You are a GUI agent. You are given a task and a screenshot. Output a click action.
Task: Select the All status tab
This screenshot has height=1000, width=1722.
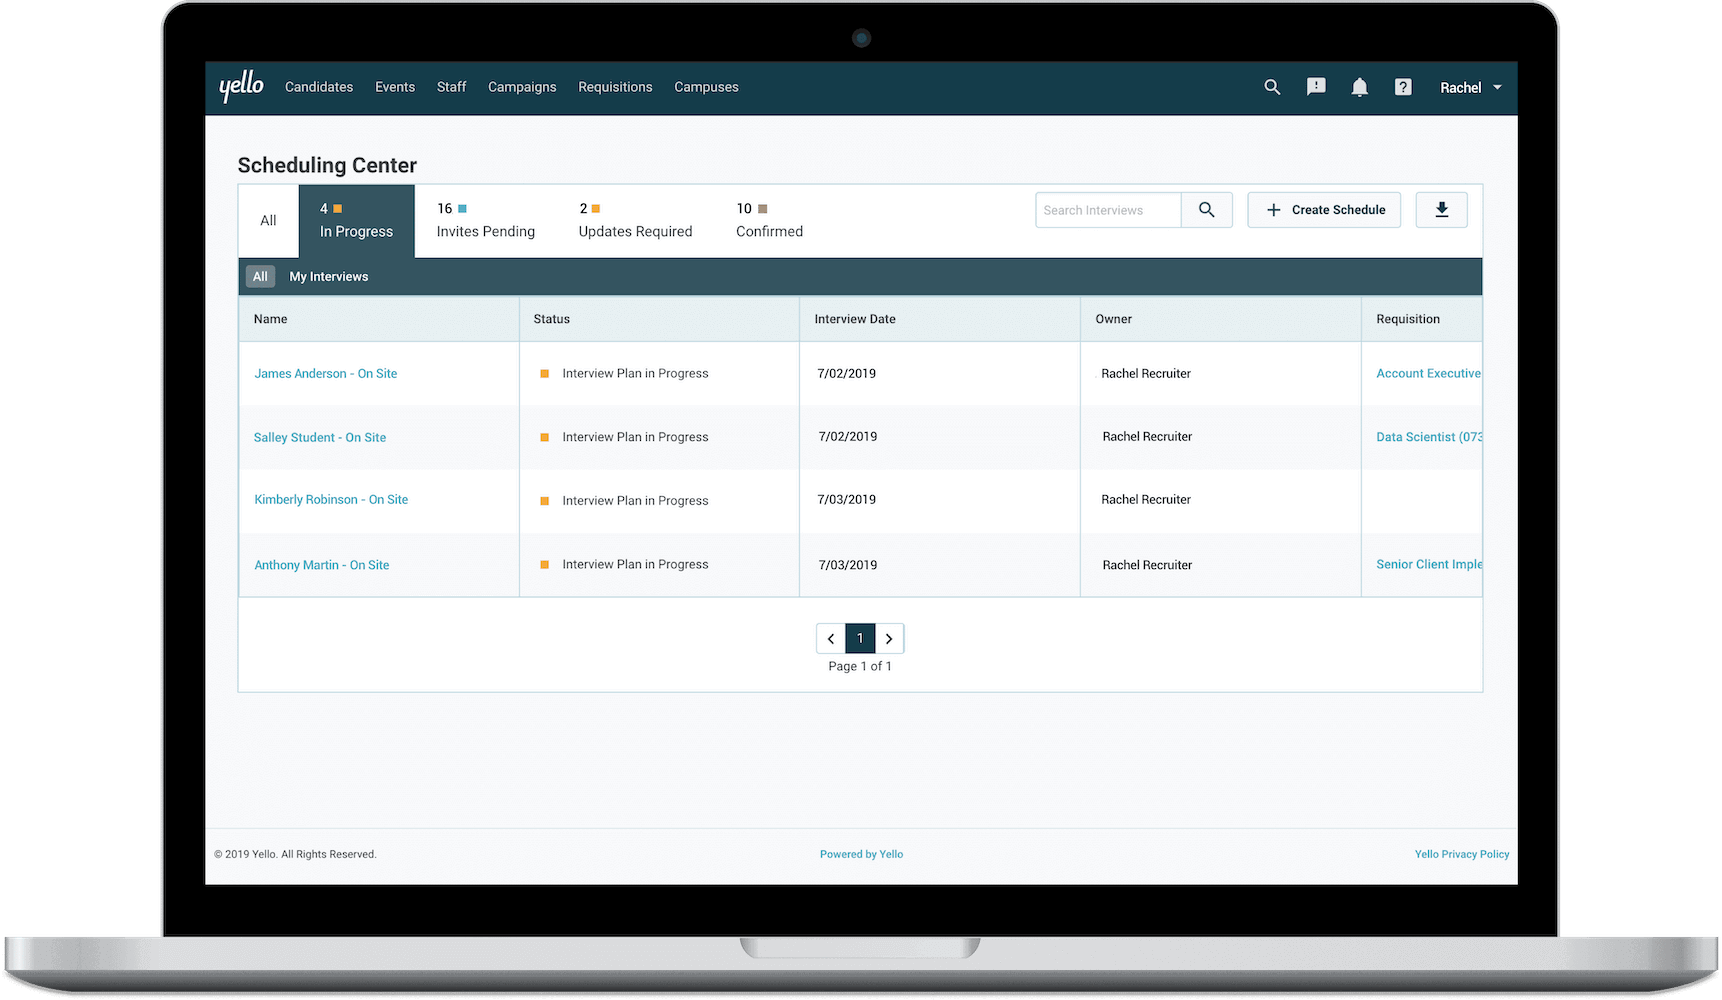pos(268,221)
